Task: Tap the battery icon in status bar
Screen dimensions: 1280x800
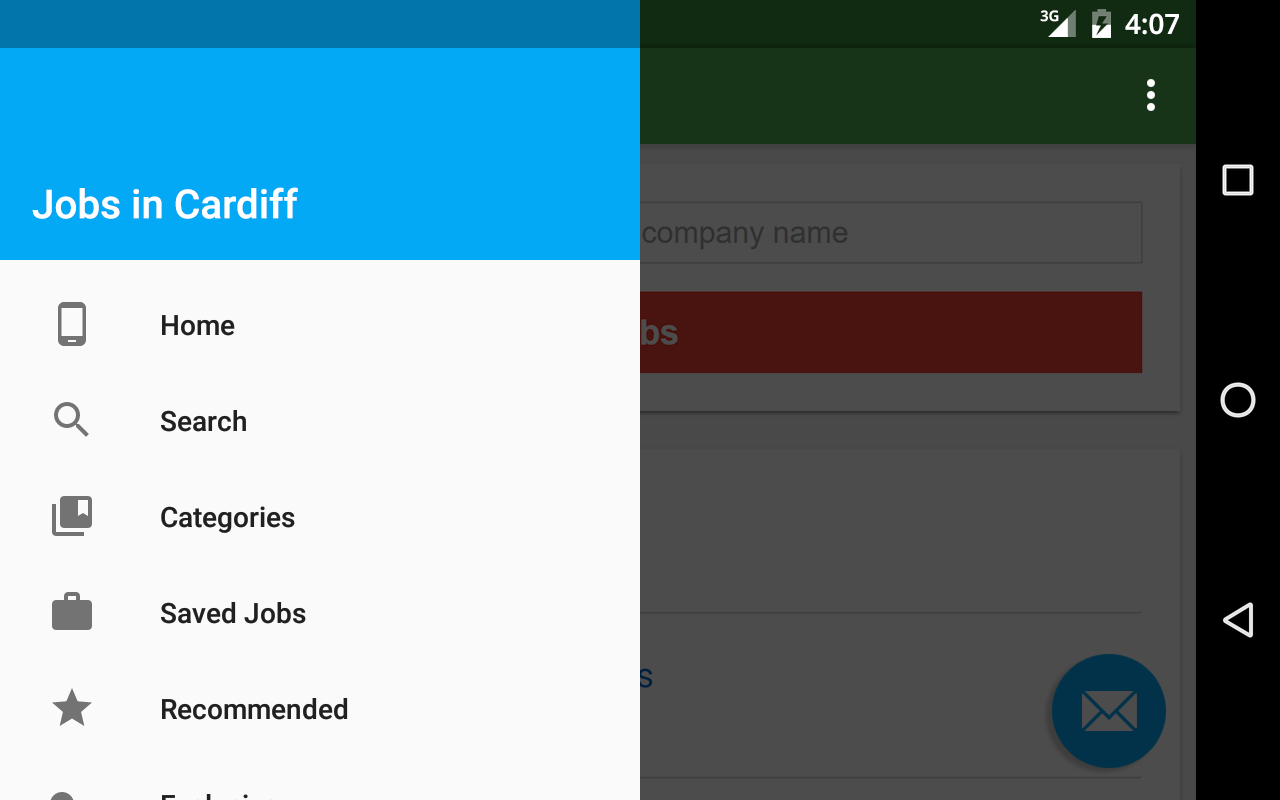Action: click(x=1101, y=23)
